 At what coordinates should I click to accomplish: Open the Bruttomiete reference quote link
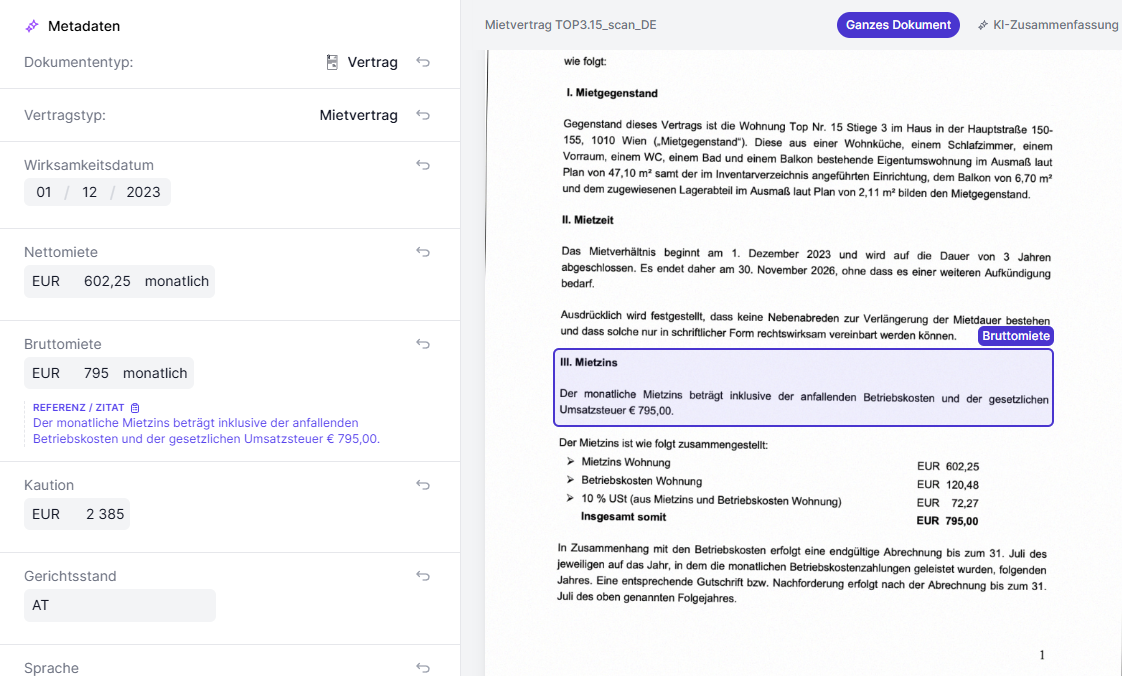coord(206,431)
